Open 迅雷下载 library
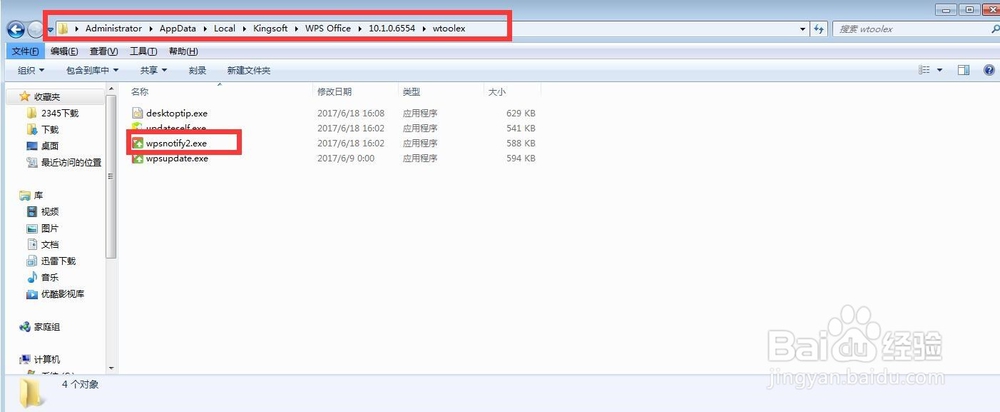The width and height of the screenshot is (1000, 412). tap(58, 261)
